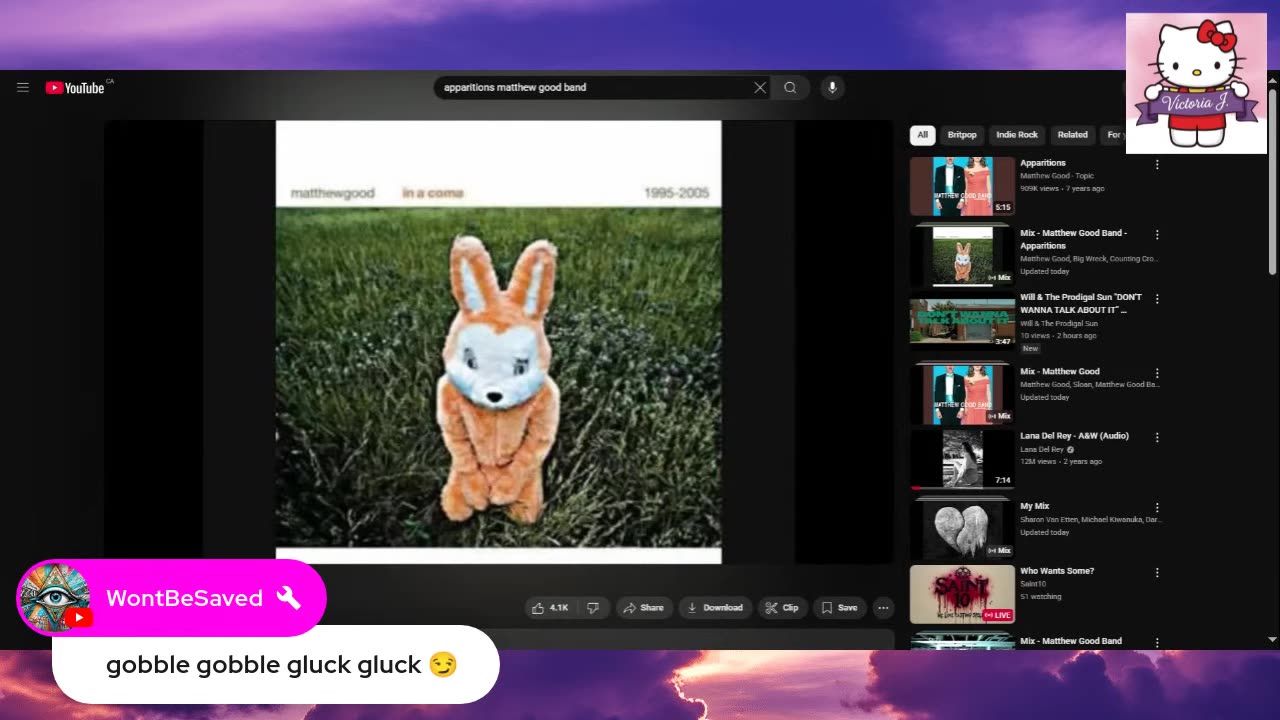Save the video to a playlist
Image resolution: width=1280 pixels, height=720 pixels.
[x=840, y=607]
